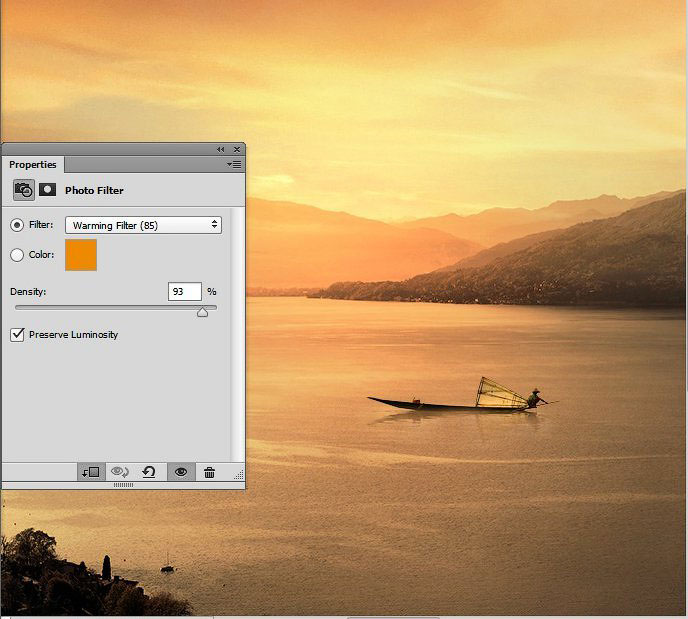688x619 pixels.
Task: Toggle adjustment layer visibility eye
Action: (181, 472)
